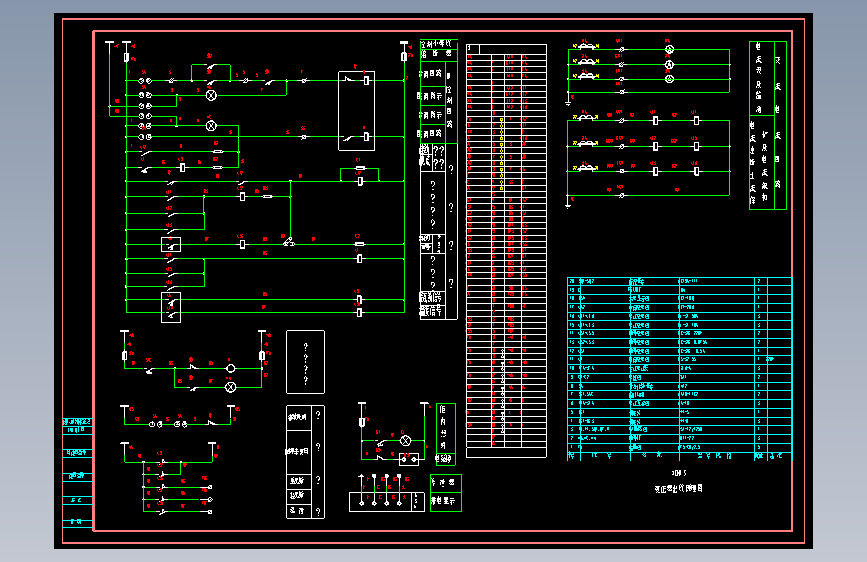Click the two-hole socket box symbol
Image resolution: width=867 pixels, height=562 pixels.
click(x=409, y=459)
